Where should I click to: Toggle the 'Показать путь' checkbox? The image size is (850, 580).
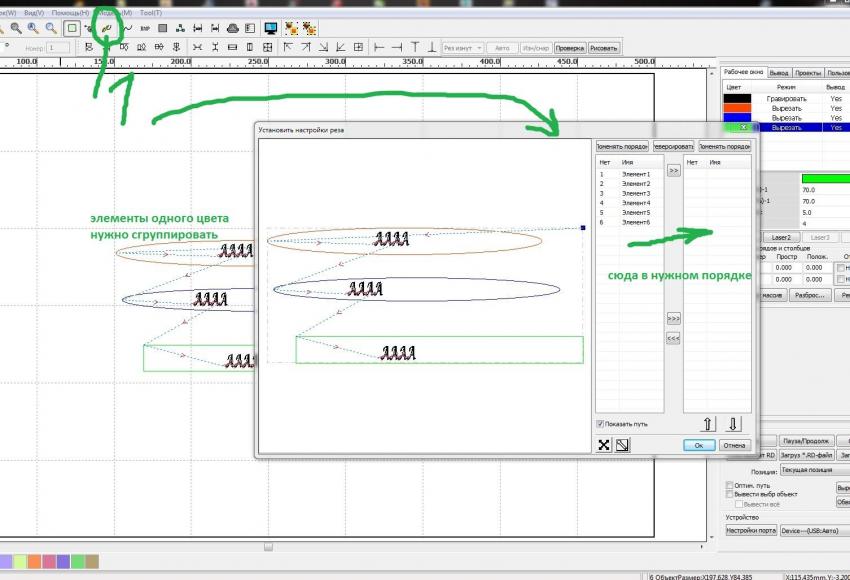pyautogui.click(x=601, y=424)
